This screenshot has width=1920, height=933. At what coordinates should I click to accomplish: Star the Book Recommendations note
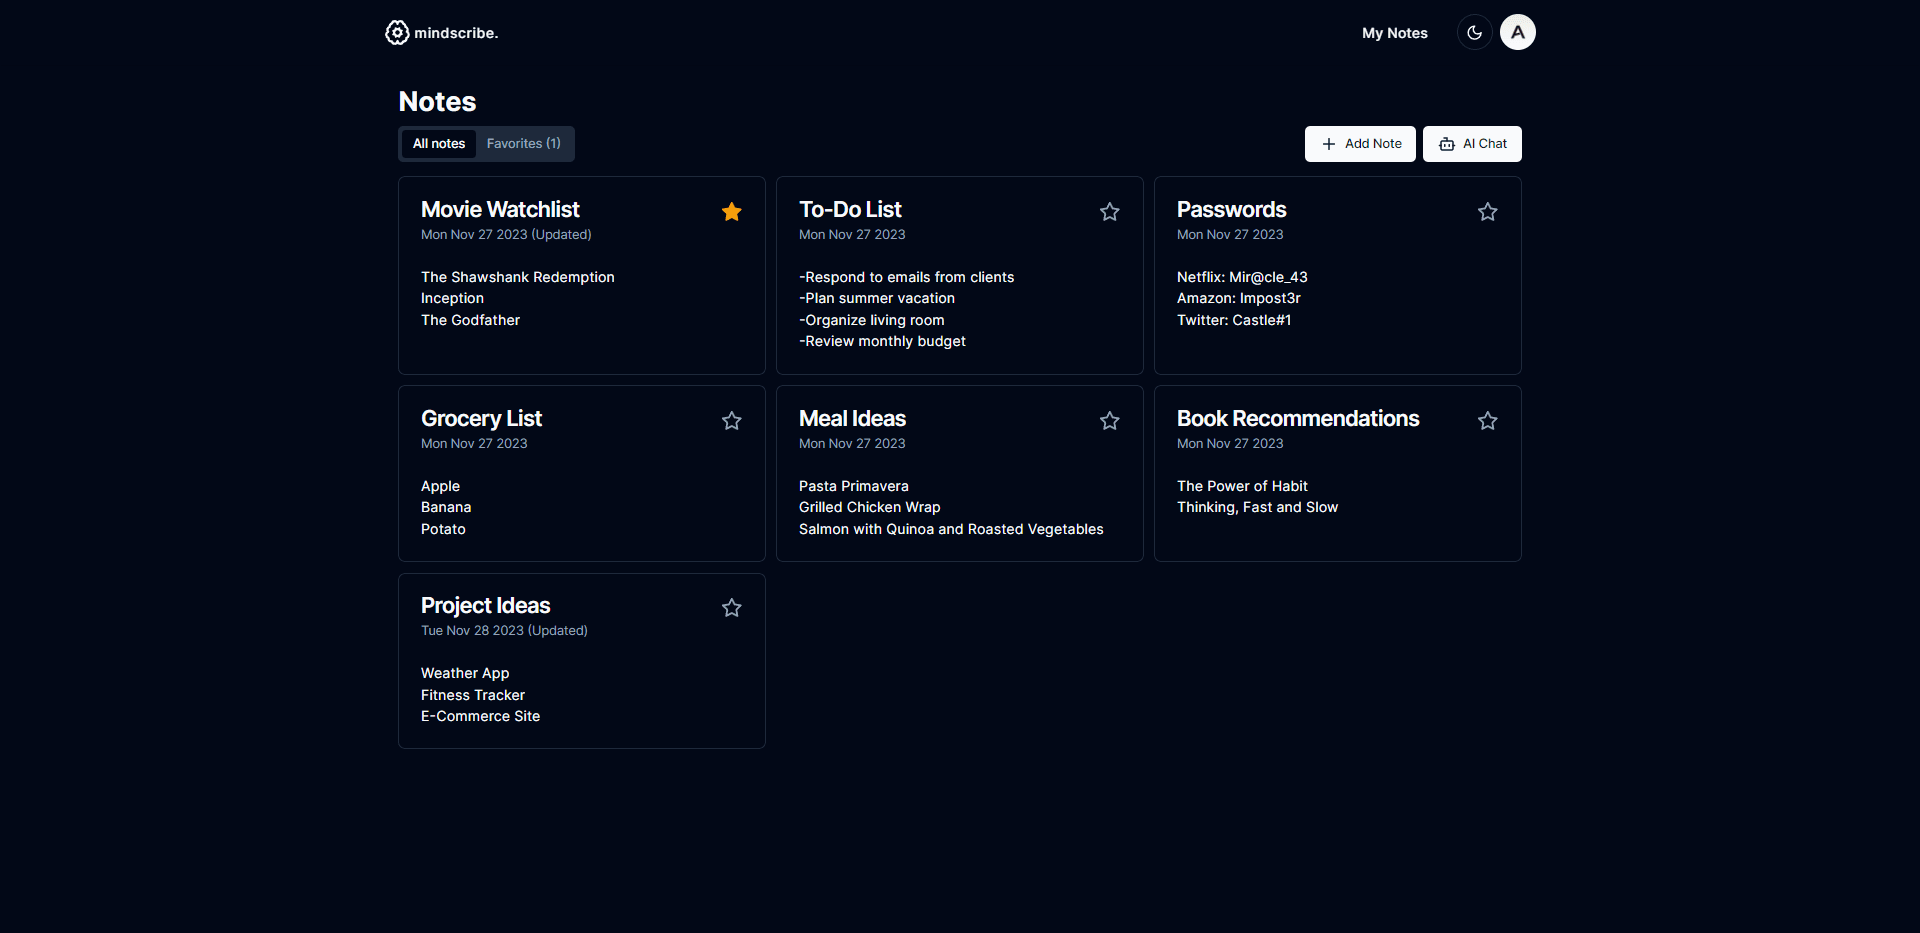(1488, 420)
